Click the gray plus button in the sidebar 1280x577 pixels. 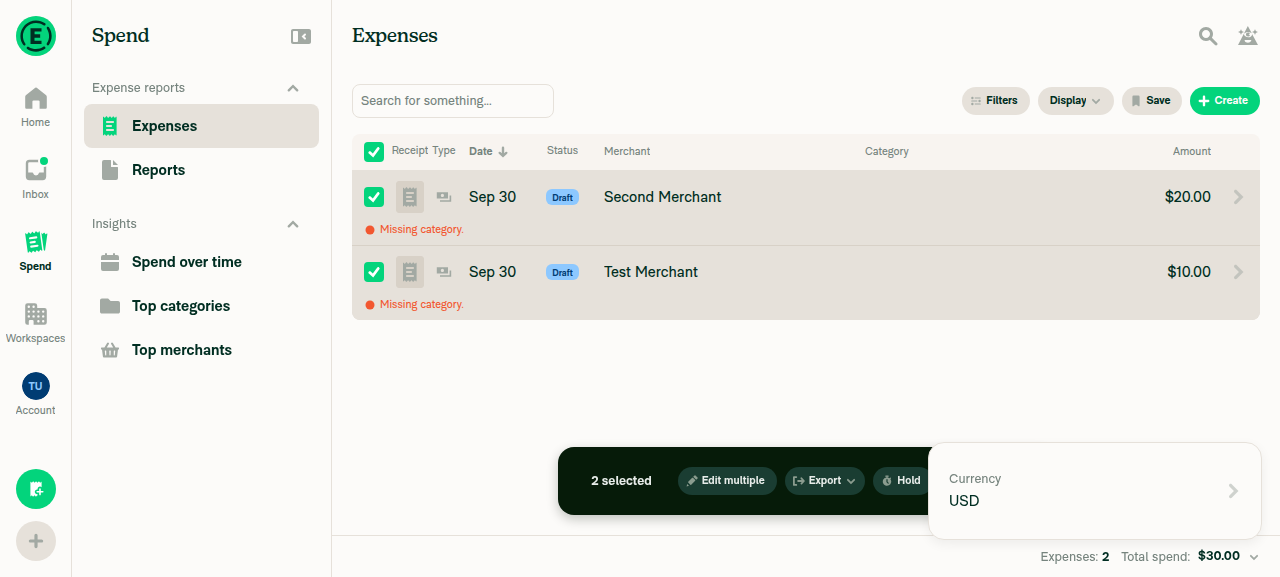pyautogui.click(x=36, y=541)
